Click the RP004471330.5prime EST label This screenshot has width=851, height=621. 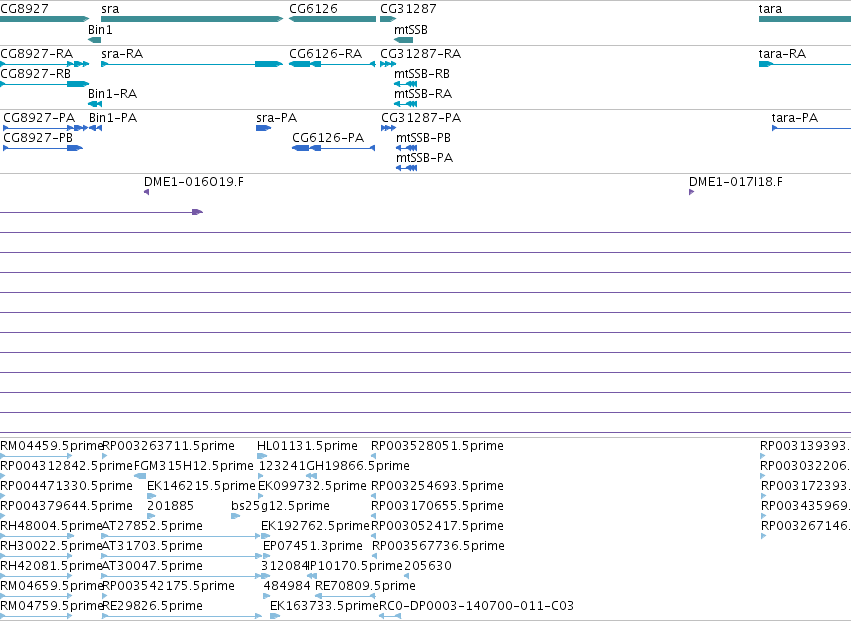(x=66, y=486)
